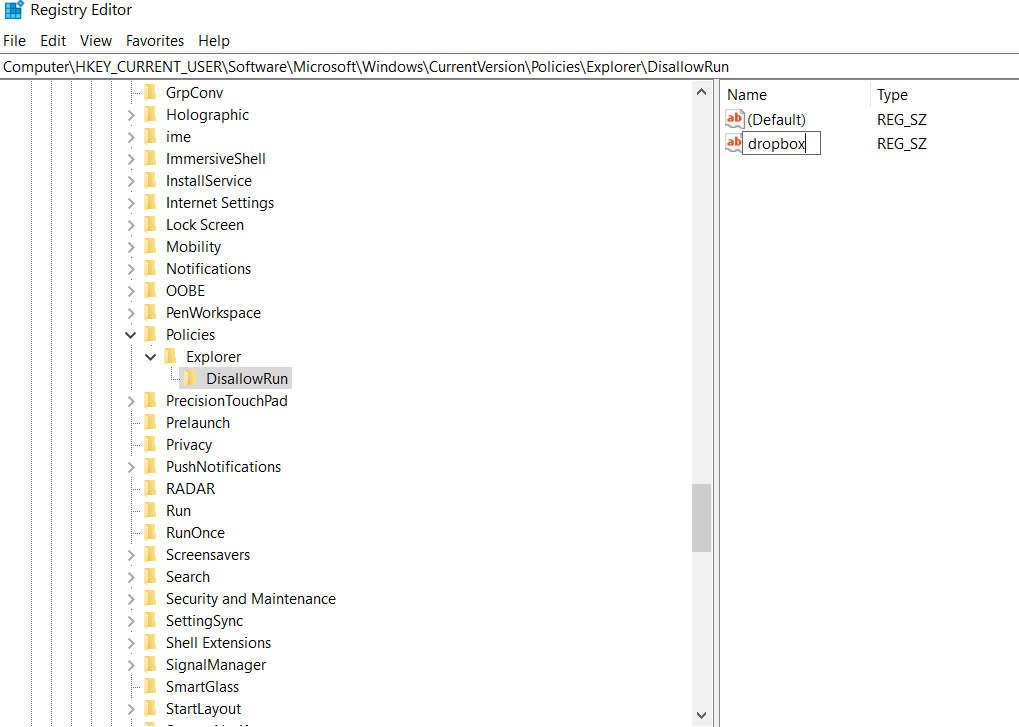Click the OOBE folder icon
The width and height of the screenshot is (1019, 727).
(150, 290)
